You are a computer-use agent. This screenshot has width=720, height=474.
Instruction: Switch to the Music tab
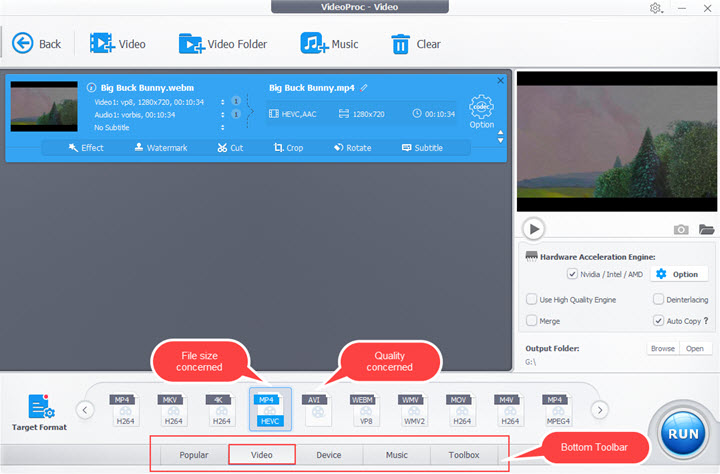[397, 455]
